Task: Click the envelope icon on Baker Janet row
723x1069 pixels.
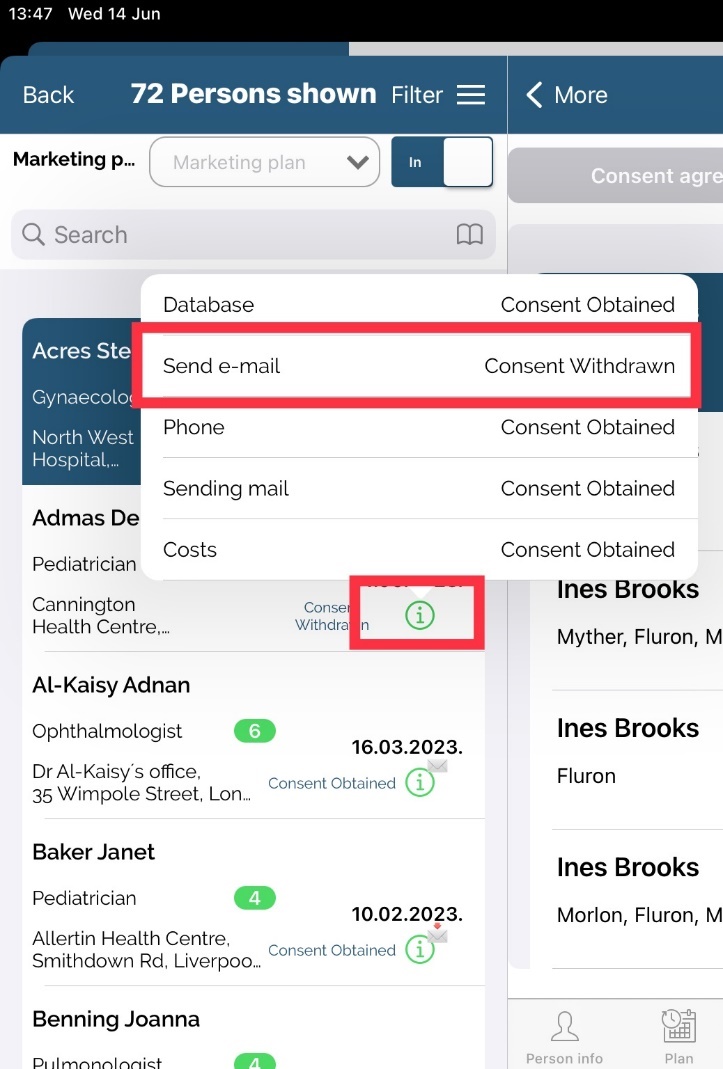Action: (437, 934)
